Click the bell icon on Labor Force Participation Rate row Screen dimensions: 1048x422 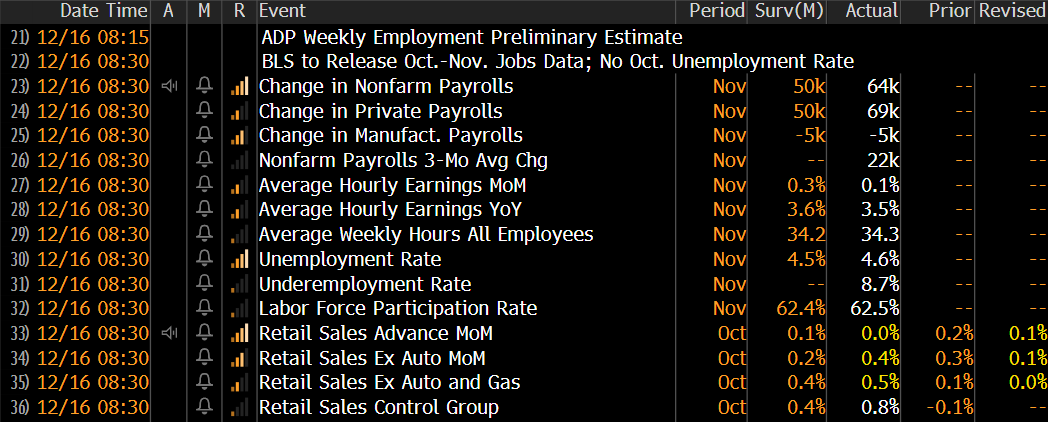pos(205,308)
